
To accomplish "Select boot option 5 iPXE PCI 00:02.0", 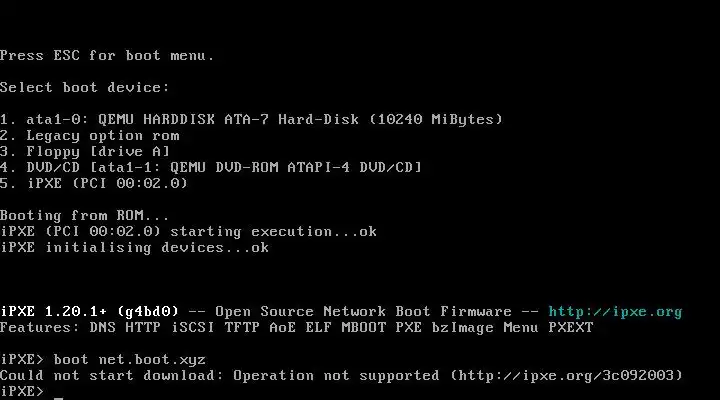I will [94, 183].
